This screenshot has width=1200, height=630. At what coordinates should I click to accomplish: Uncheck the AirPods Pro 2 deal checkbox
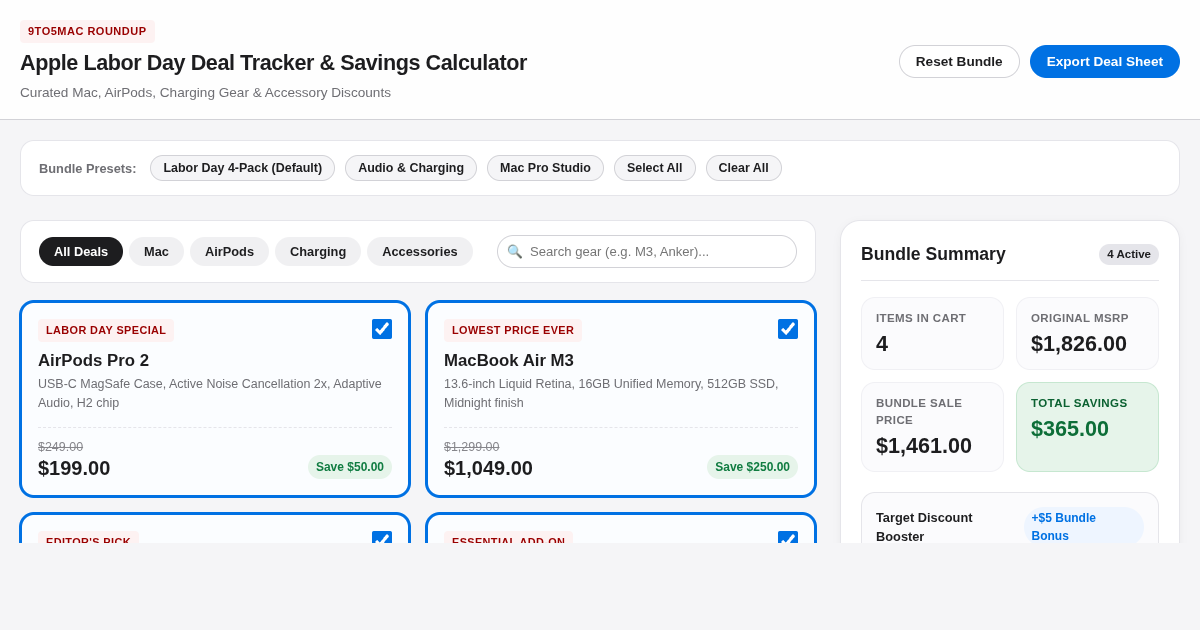click(x=382, y=329)
